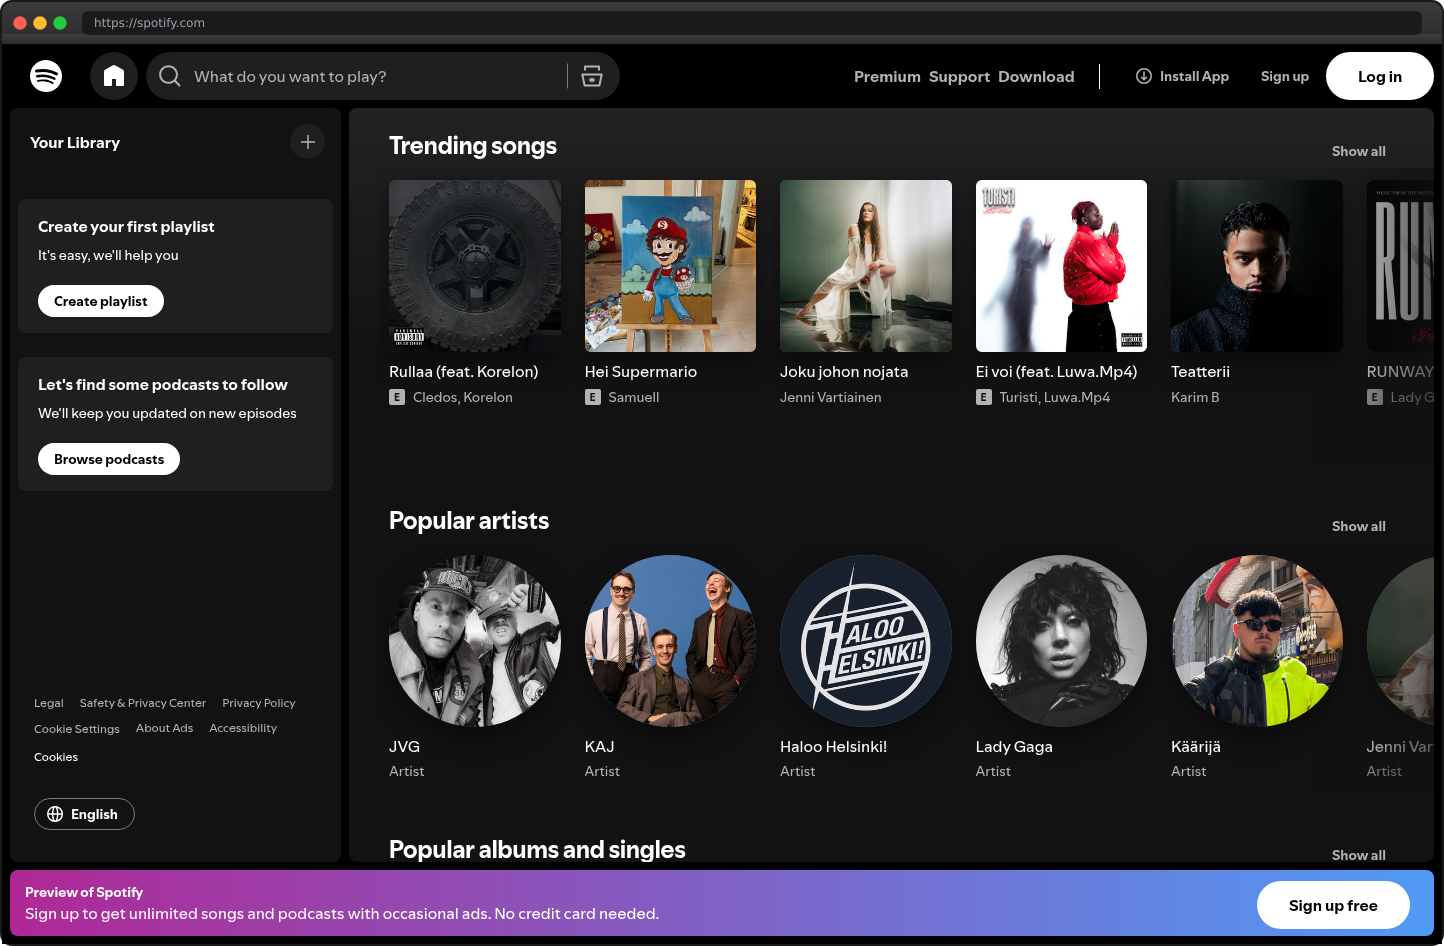This screenshot has width=1444, height=946.
Task: Click the Log in button
Action: tap(1379, 76)
